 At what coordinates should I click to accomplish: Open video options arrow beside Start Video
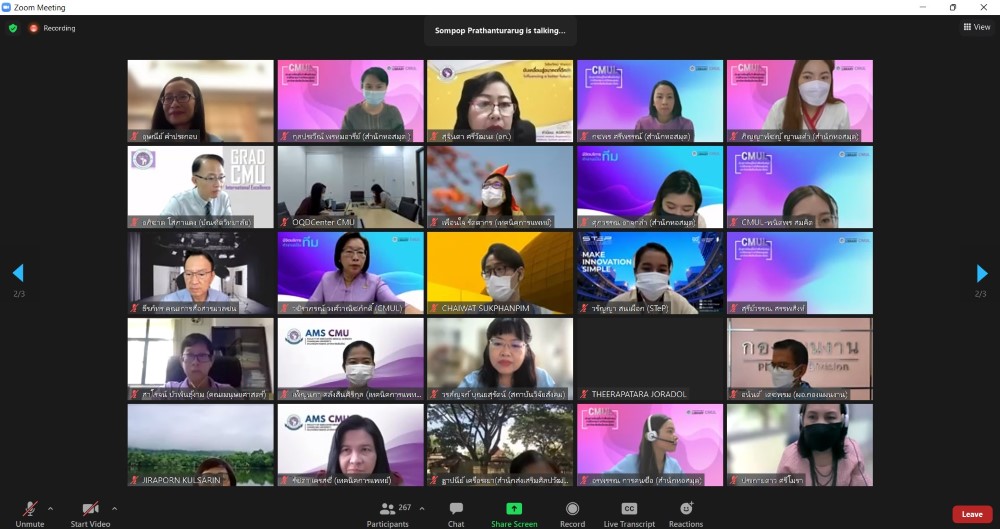tap(114, 508)
